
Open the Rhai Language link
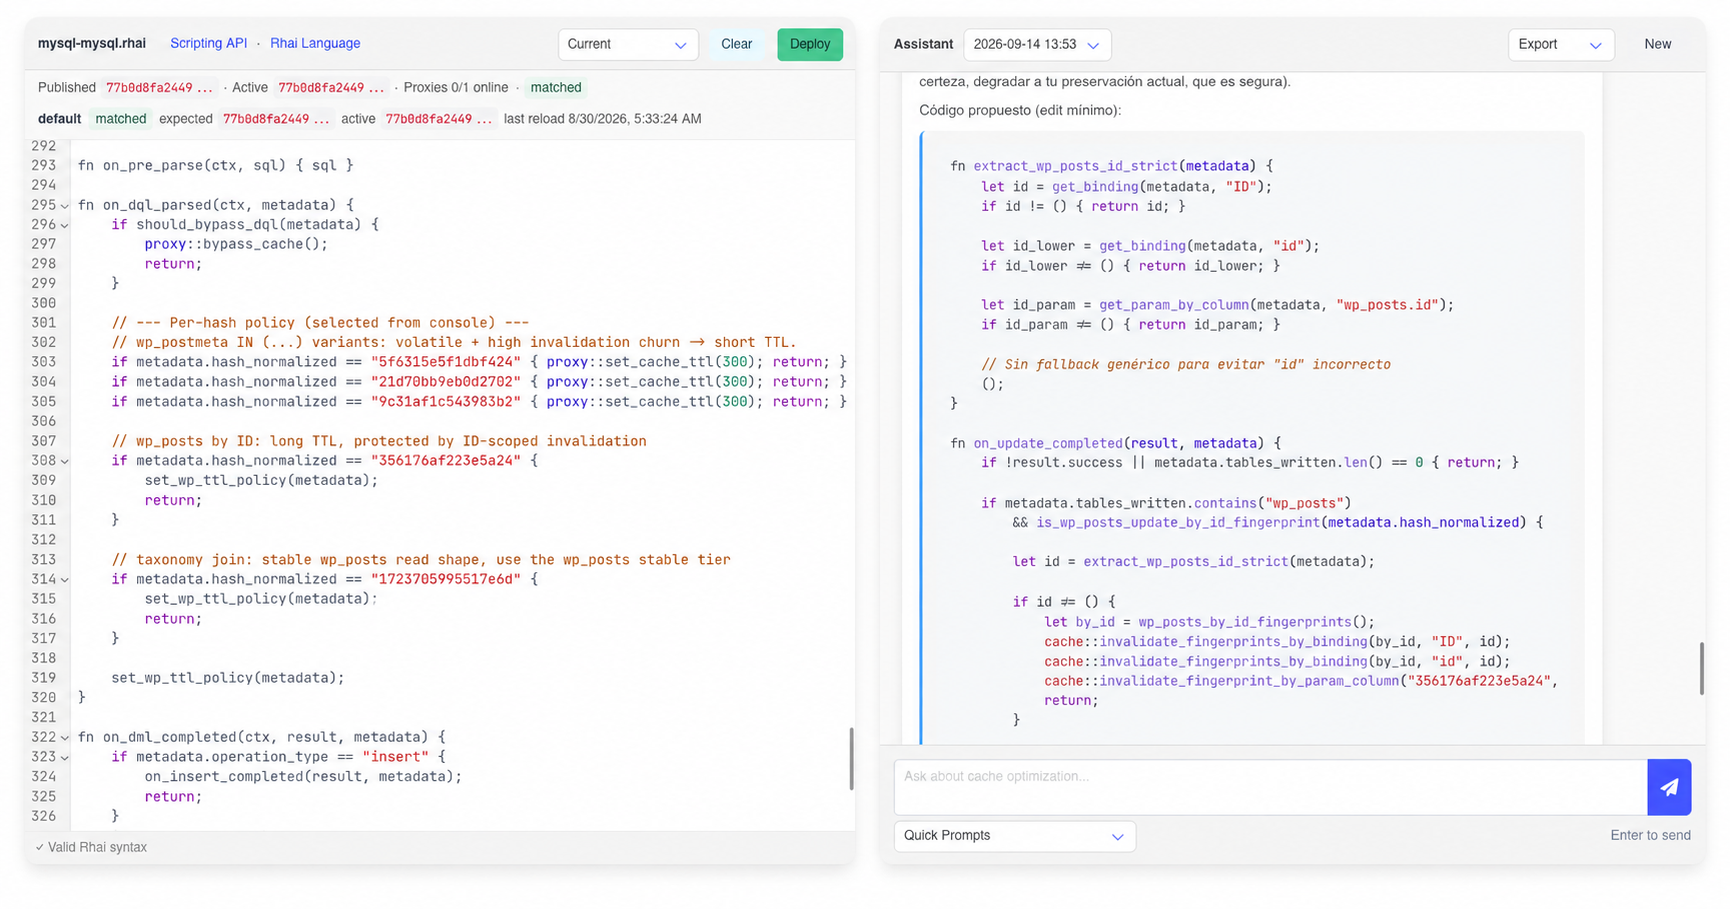click(315, 43)
